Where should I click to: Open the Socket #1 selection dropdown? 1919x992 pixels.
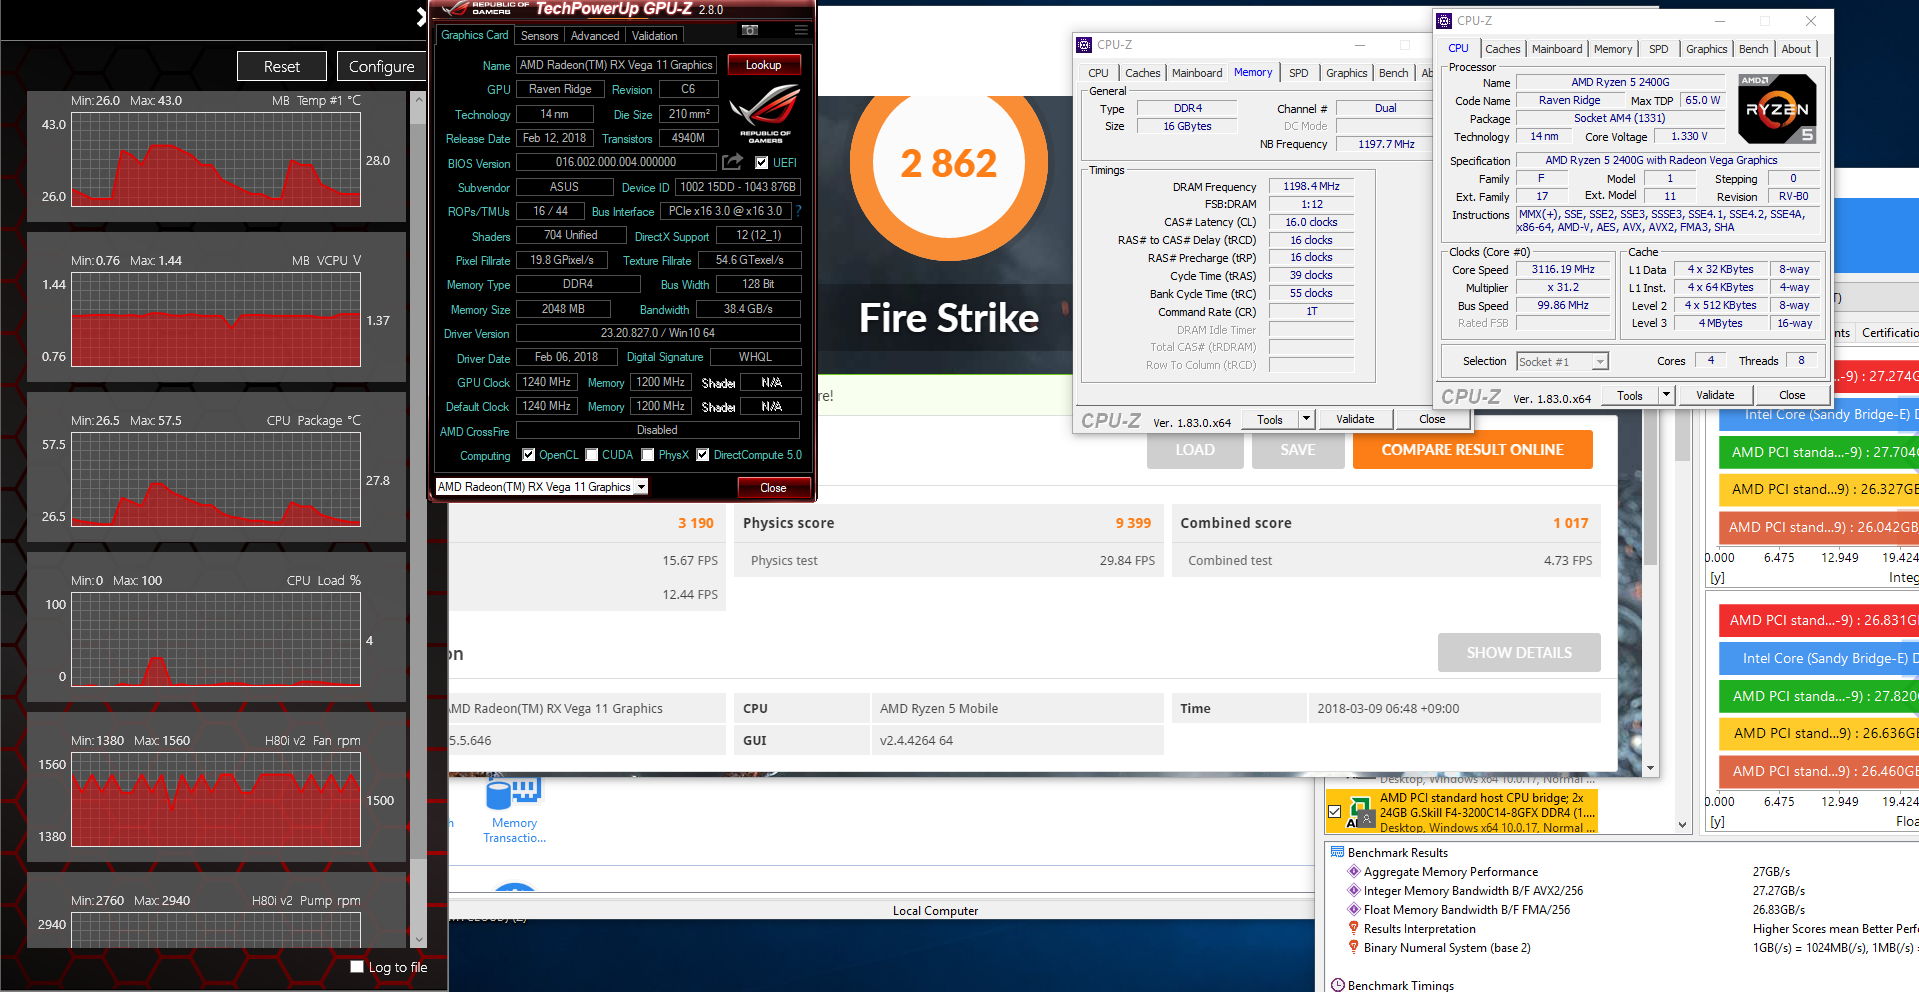point(1600,362)
